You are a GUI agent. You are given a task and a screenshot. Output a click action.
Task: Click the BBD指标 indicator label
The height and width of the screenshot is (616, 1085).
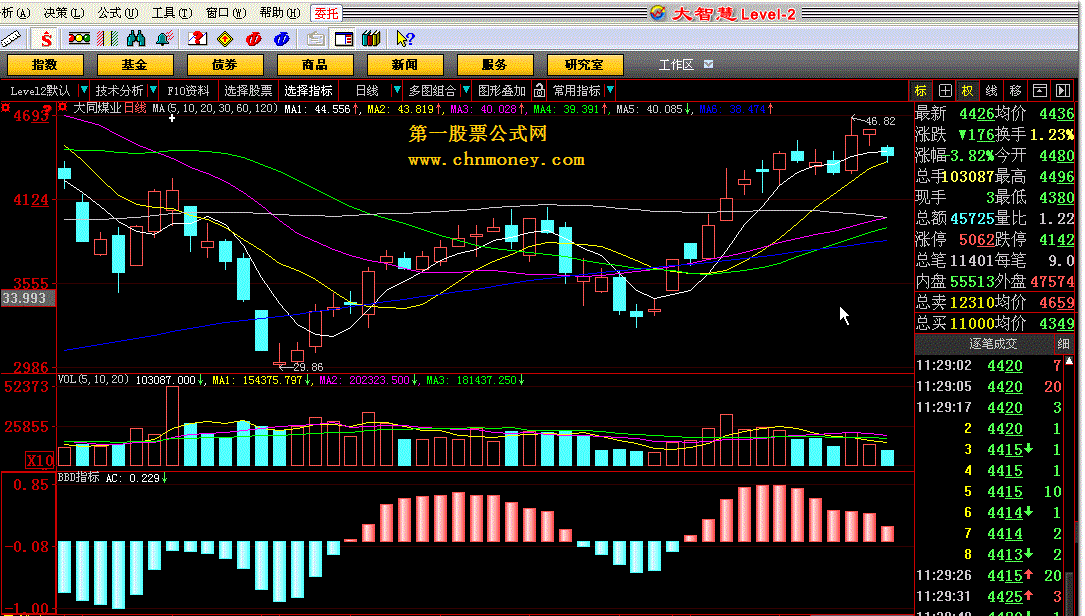point(79,478)
